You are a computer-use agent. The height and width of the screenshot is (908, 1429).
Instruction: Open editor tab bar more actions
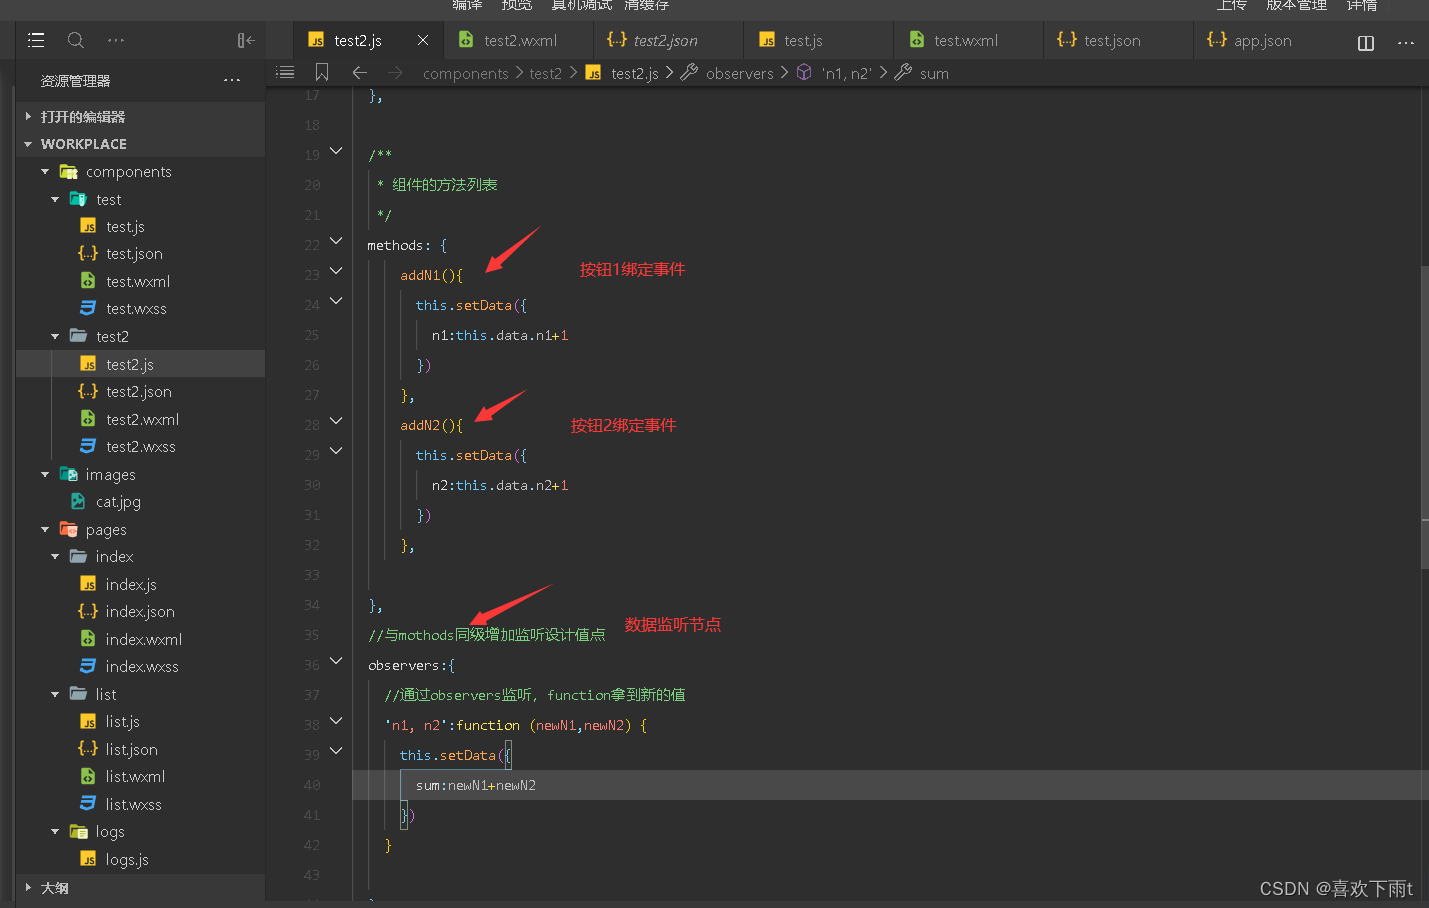(1406, 43)
